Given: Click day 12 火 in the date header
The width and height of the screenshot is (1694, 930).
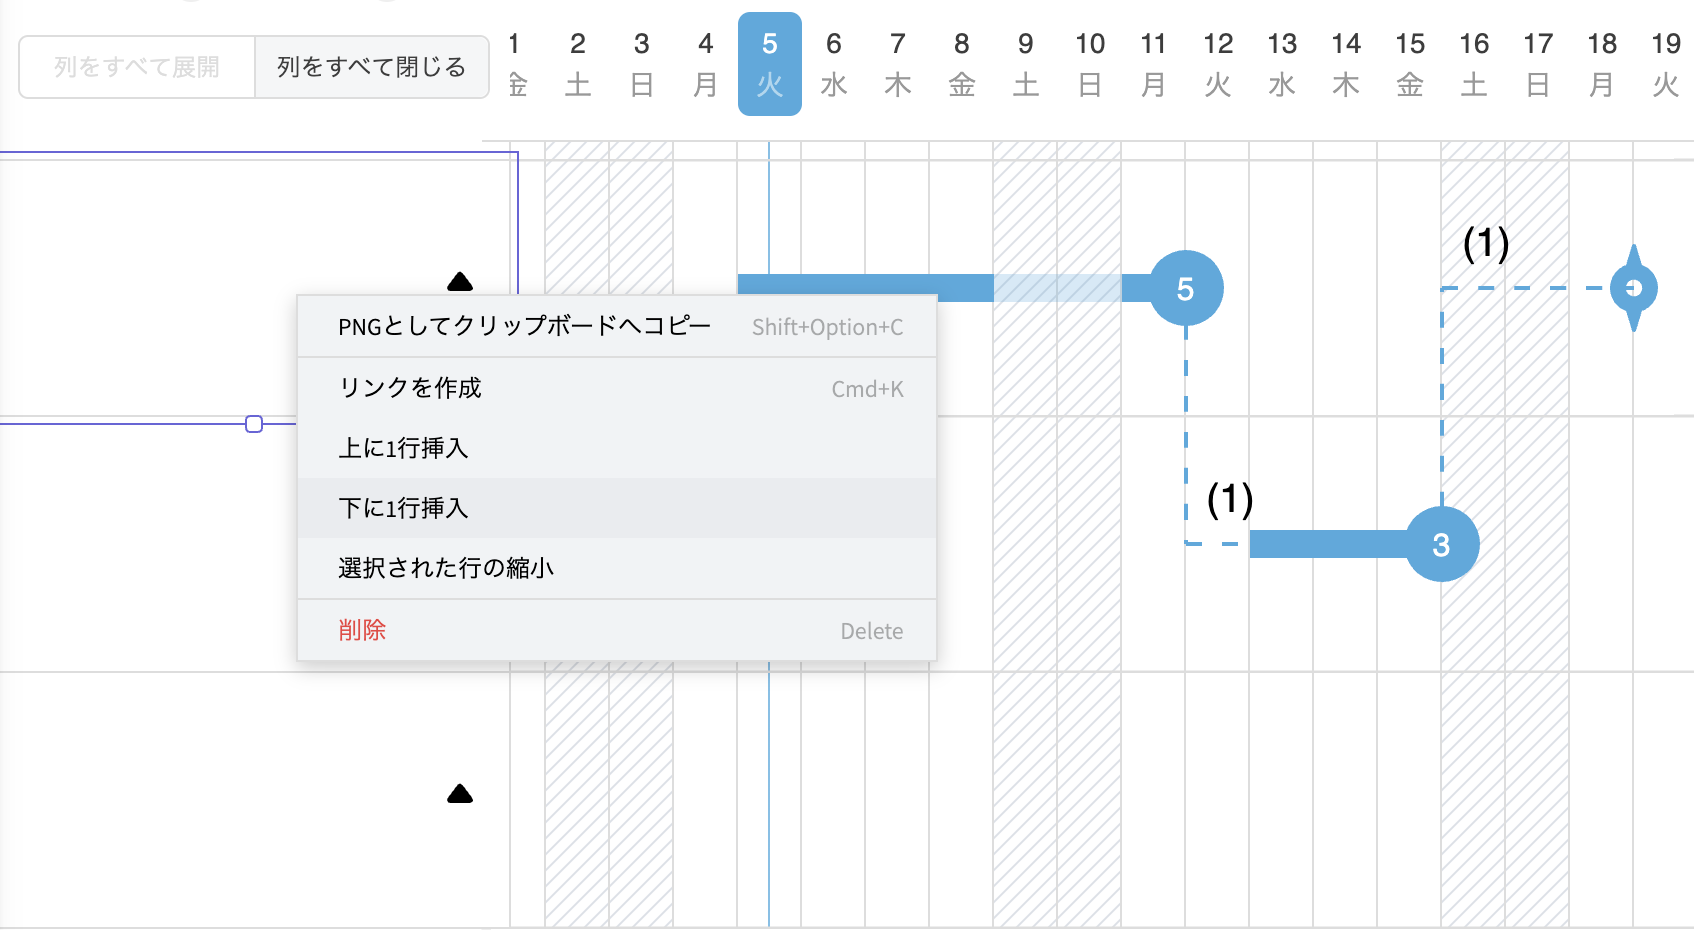Looking at the screenshot, I should 1217,64.
